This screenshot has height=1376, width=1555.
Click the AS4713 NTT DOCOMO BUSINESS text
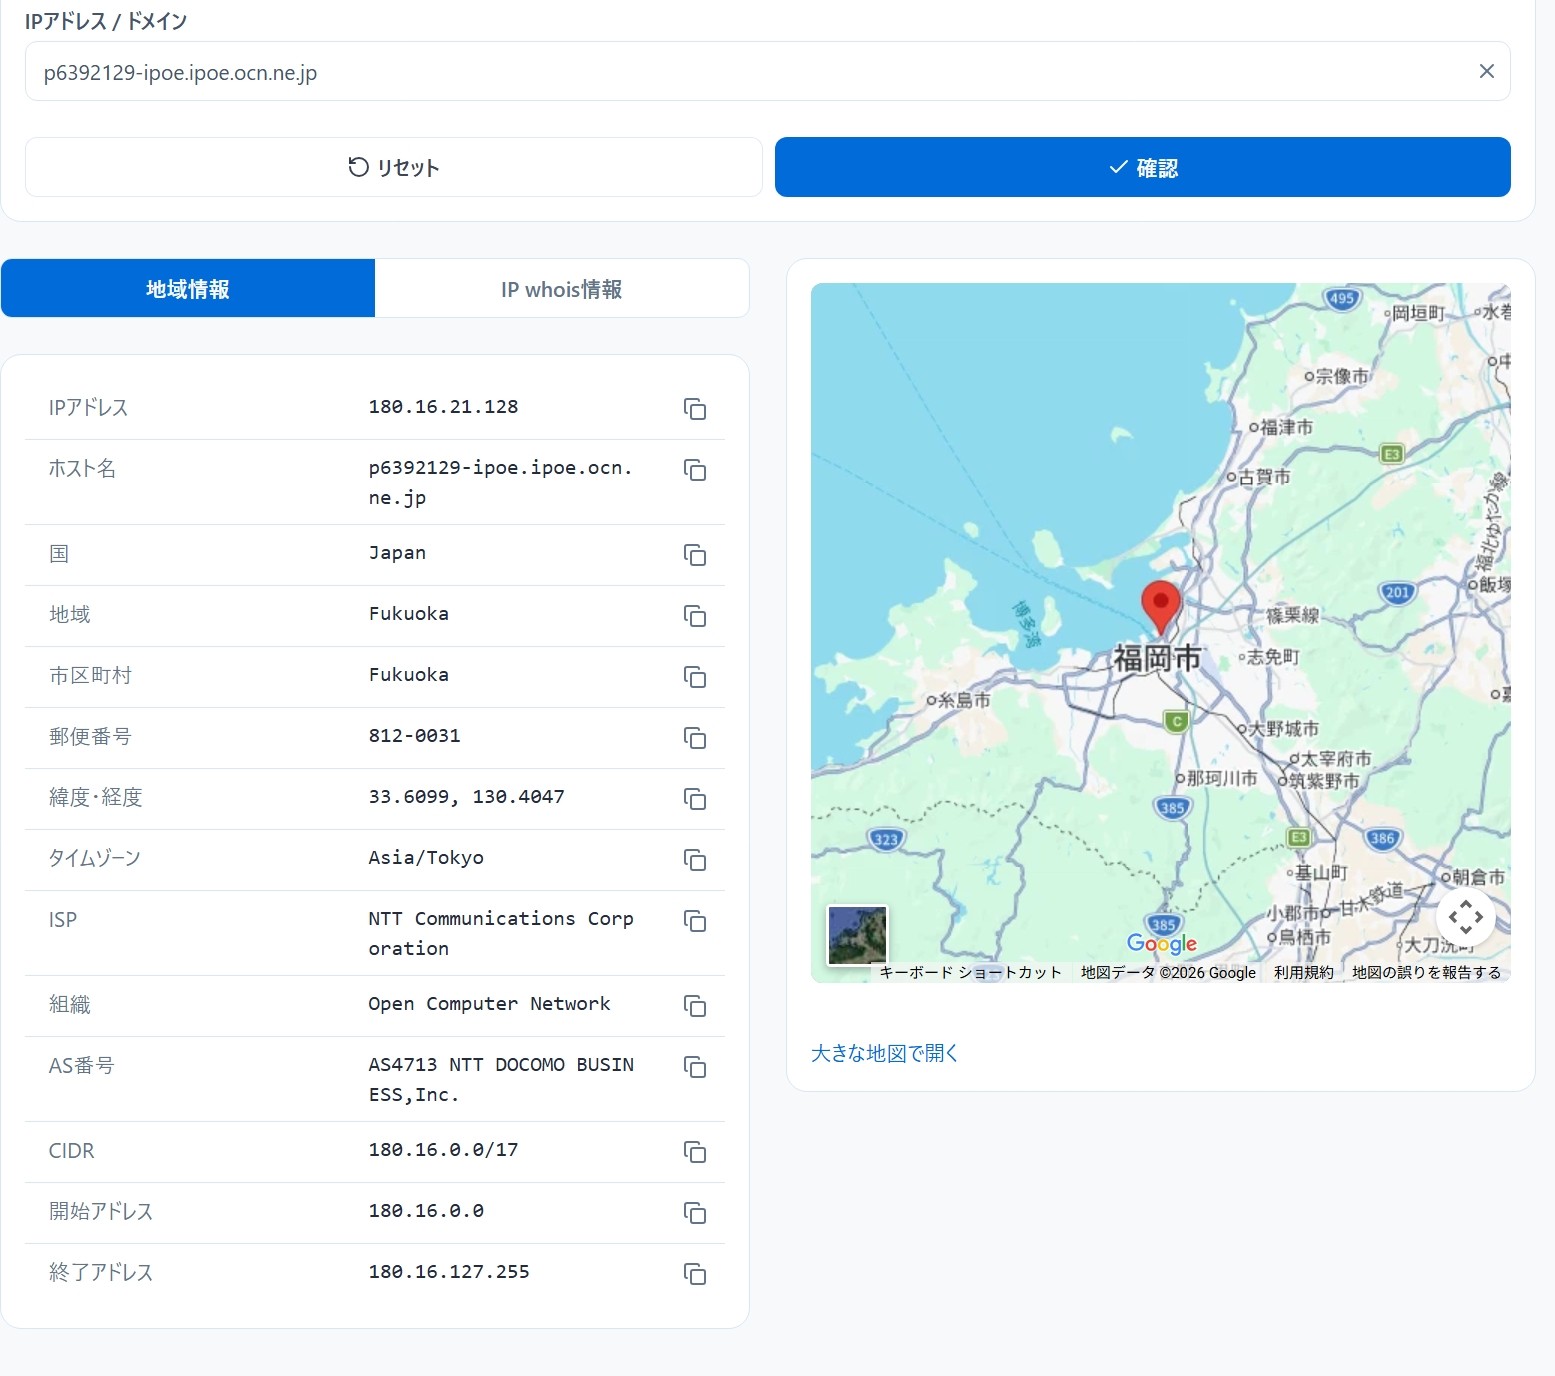click(x=501, y=1079)
